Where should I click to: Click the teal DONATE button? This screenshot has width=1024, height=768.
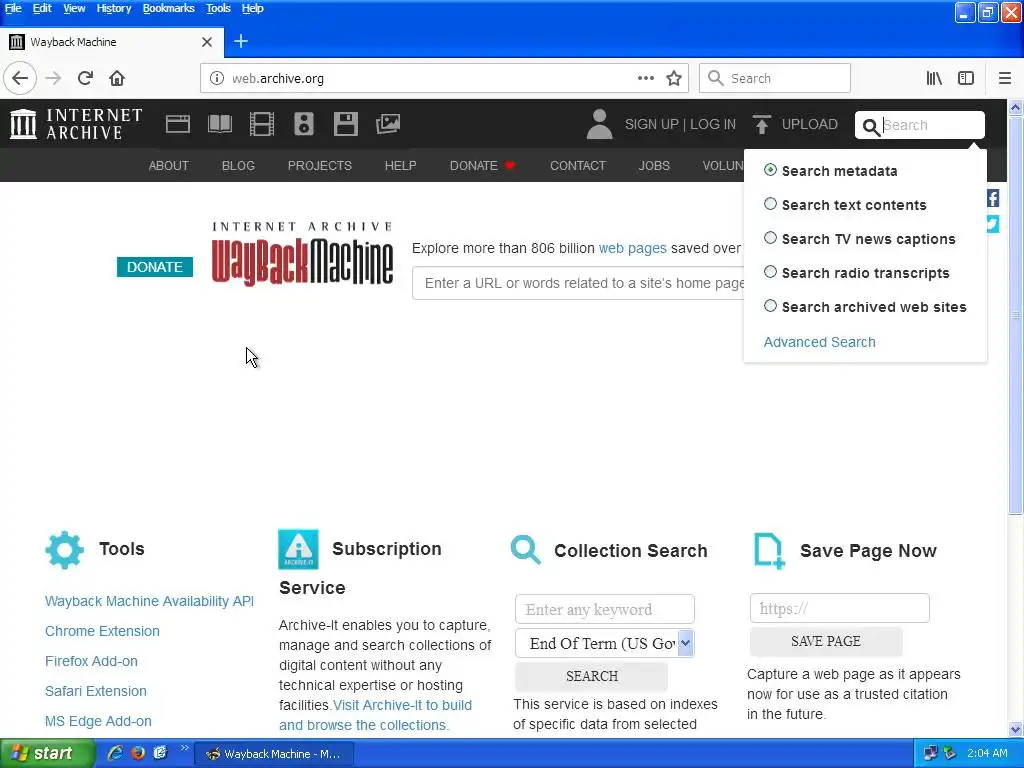click(155, 266)
